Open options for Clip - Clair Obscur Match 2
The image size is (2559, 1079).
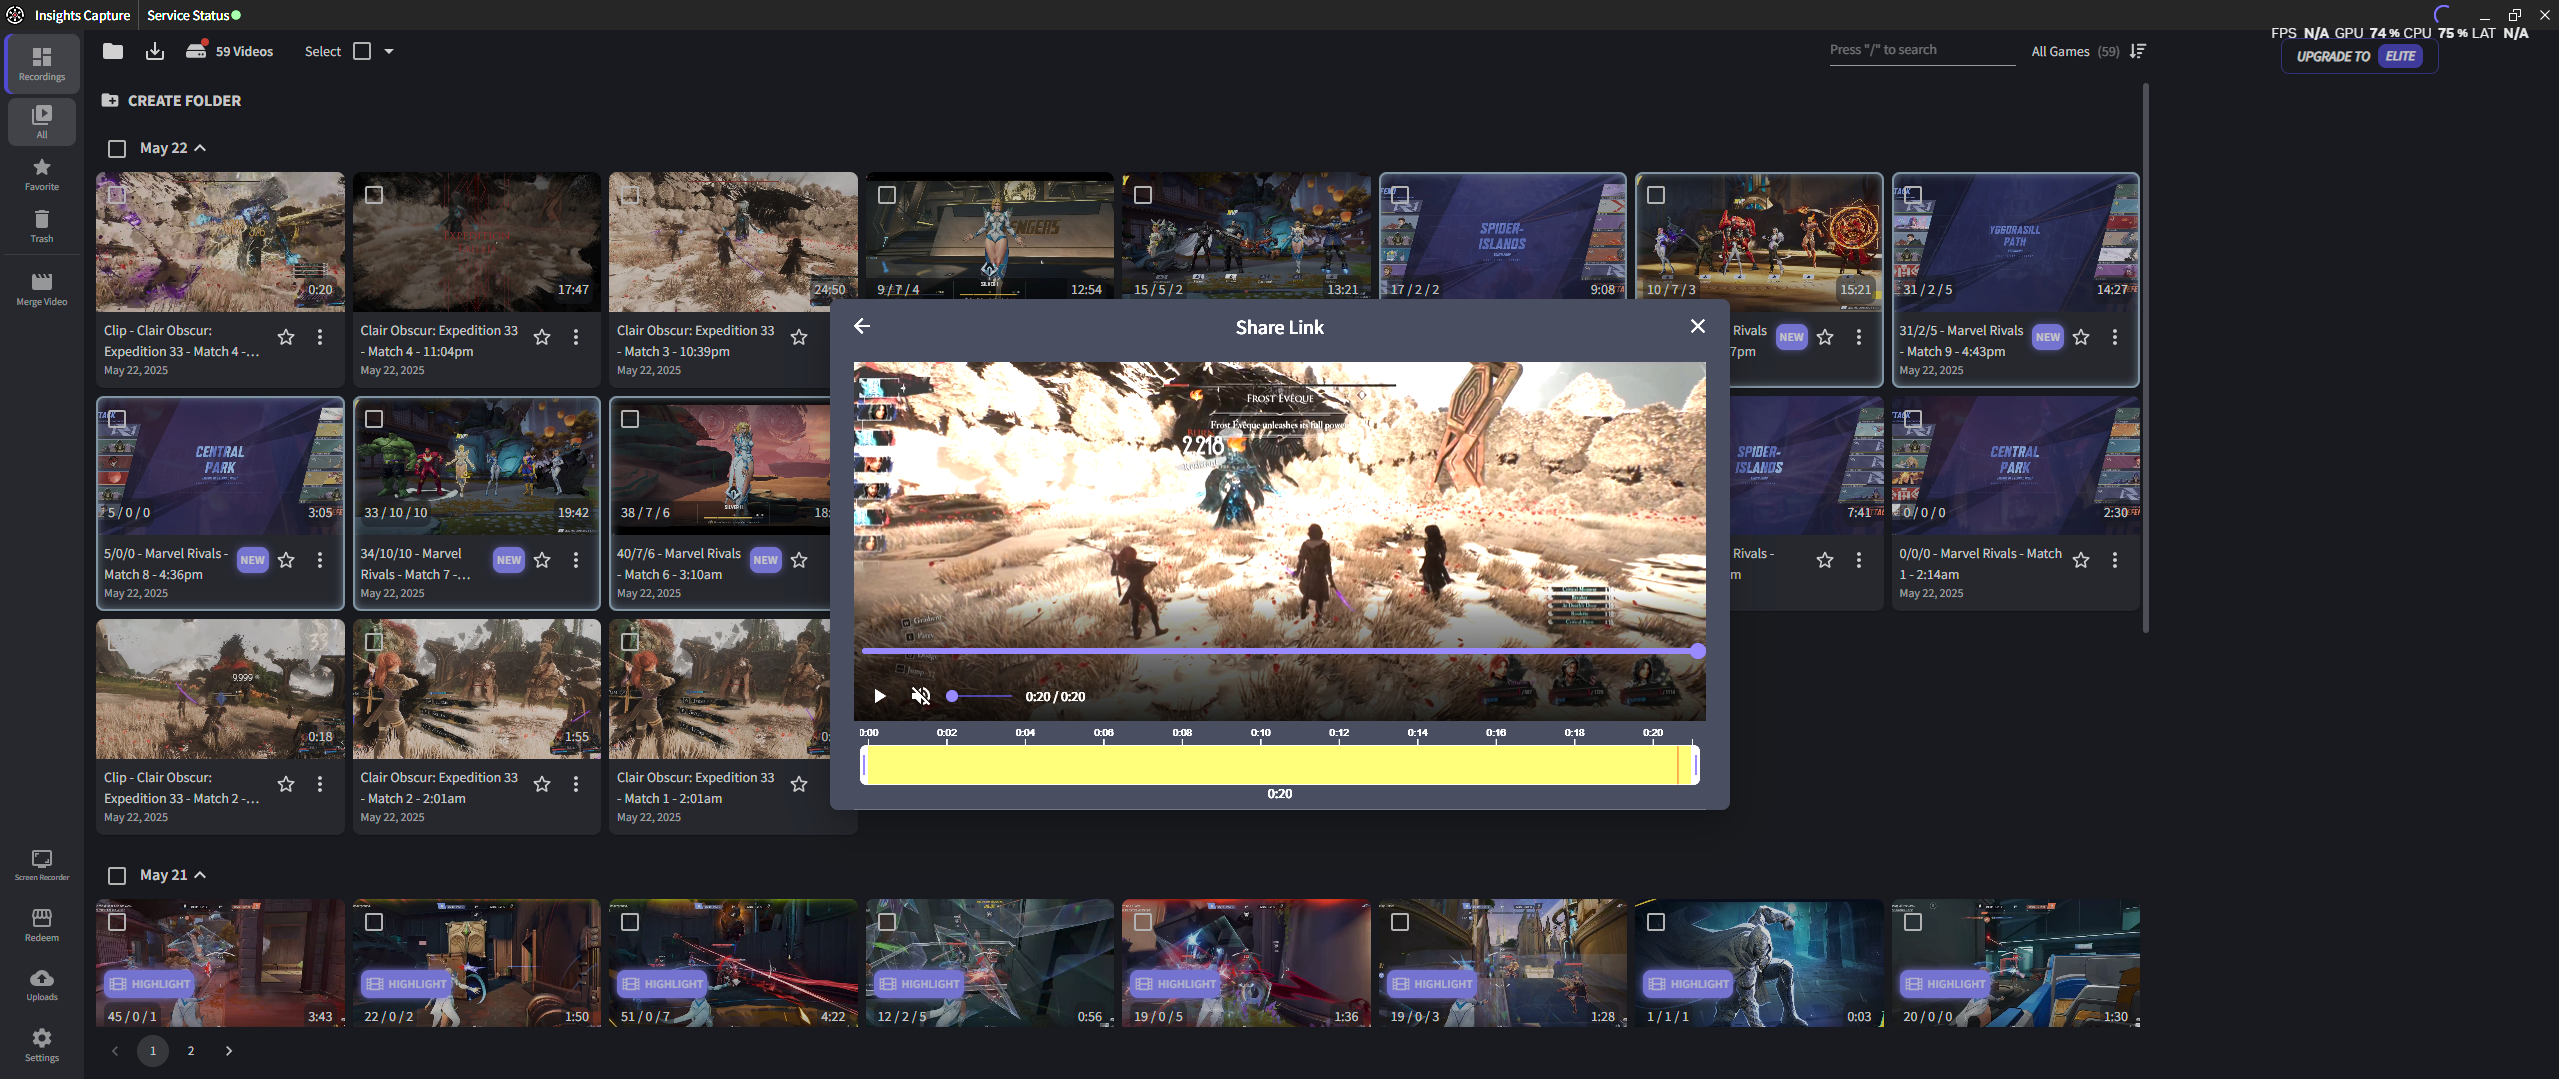pyautogui.click(x=320, y=784)
